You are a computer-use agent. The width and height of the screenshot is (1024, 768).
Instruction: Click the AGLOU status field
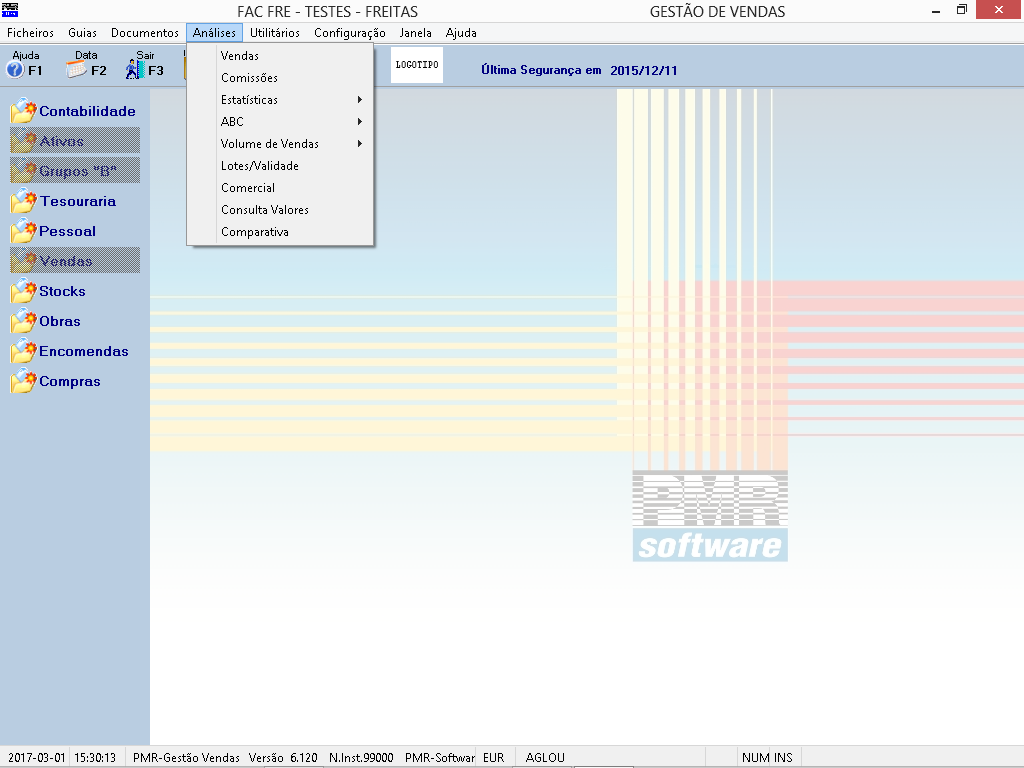(545, 758)
